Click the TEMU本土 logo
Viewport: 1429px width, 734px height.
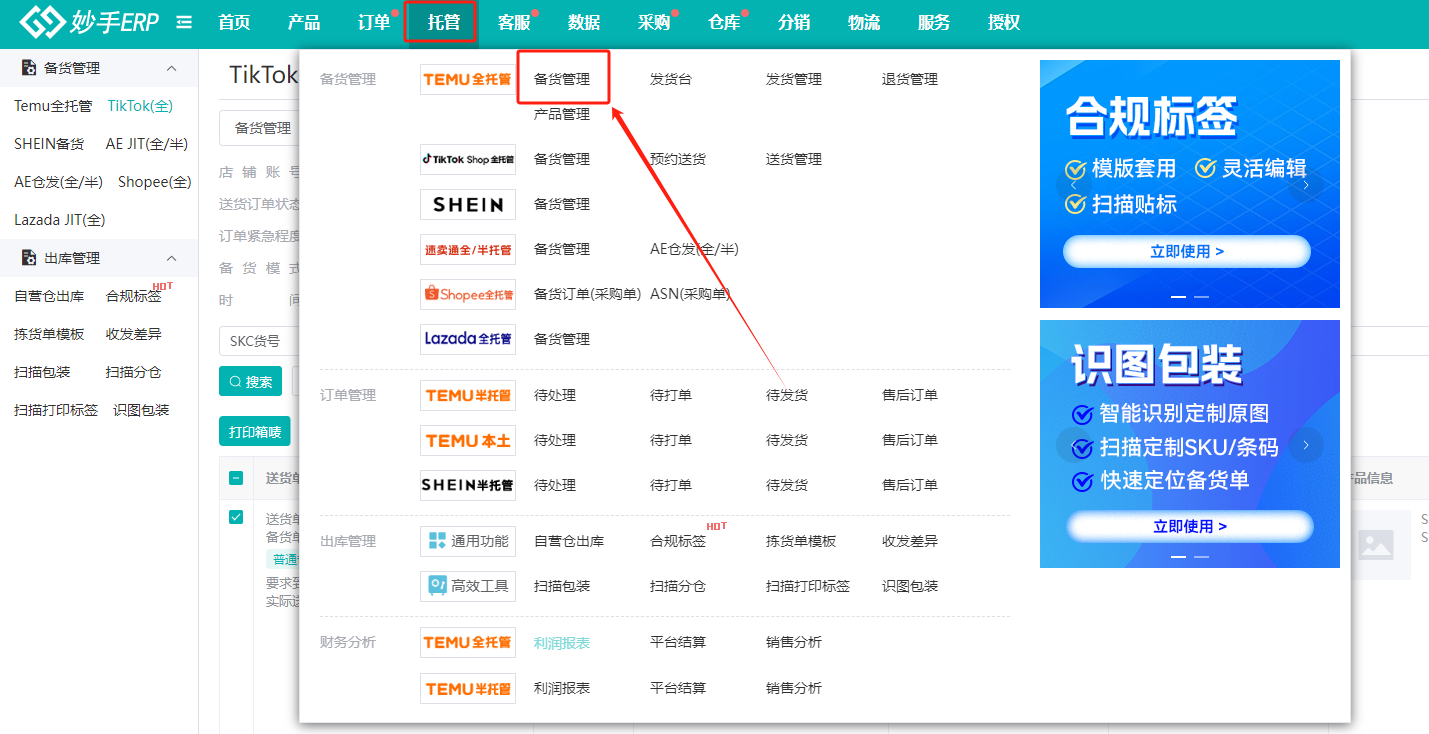coord(468,440)
